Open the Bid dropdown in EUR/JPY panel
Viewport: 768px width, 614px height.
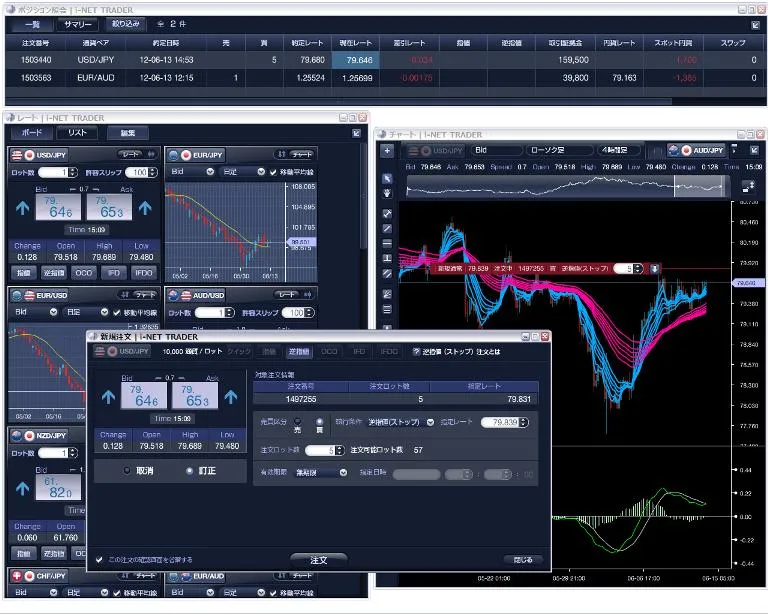point(191,172)
